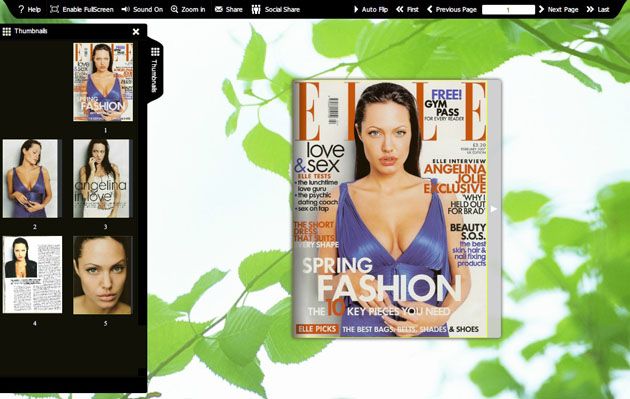Collapse the vertical Thumbnails side tab
This screenshot has height=399, width=630.
[x=155, y=70]
